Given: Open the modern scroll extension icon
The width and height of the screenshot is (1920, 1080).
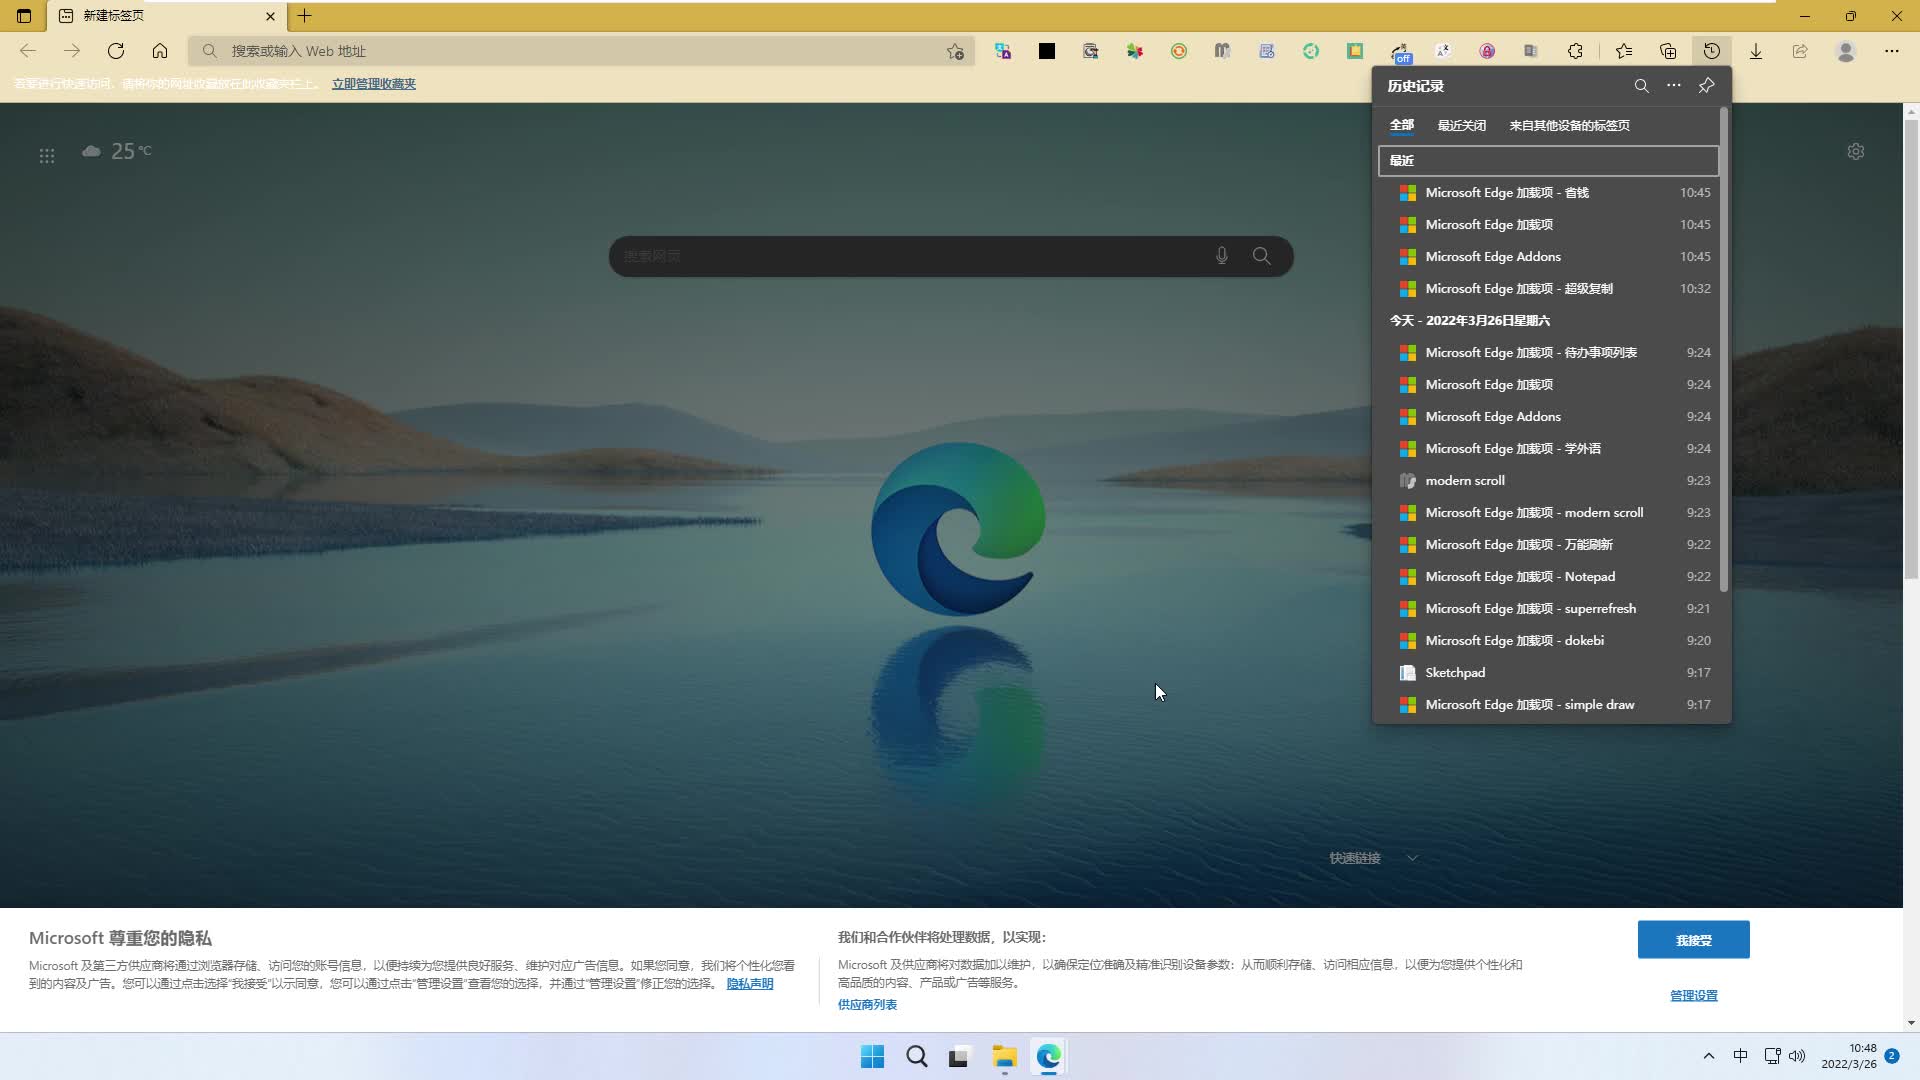Looking at the screenshot, I should click(x=1223, y=51).
